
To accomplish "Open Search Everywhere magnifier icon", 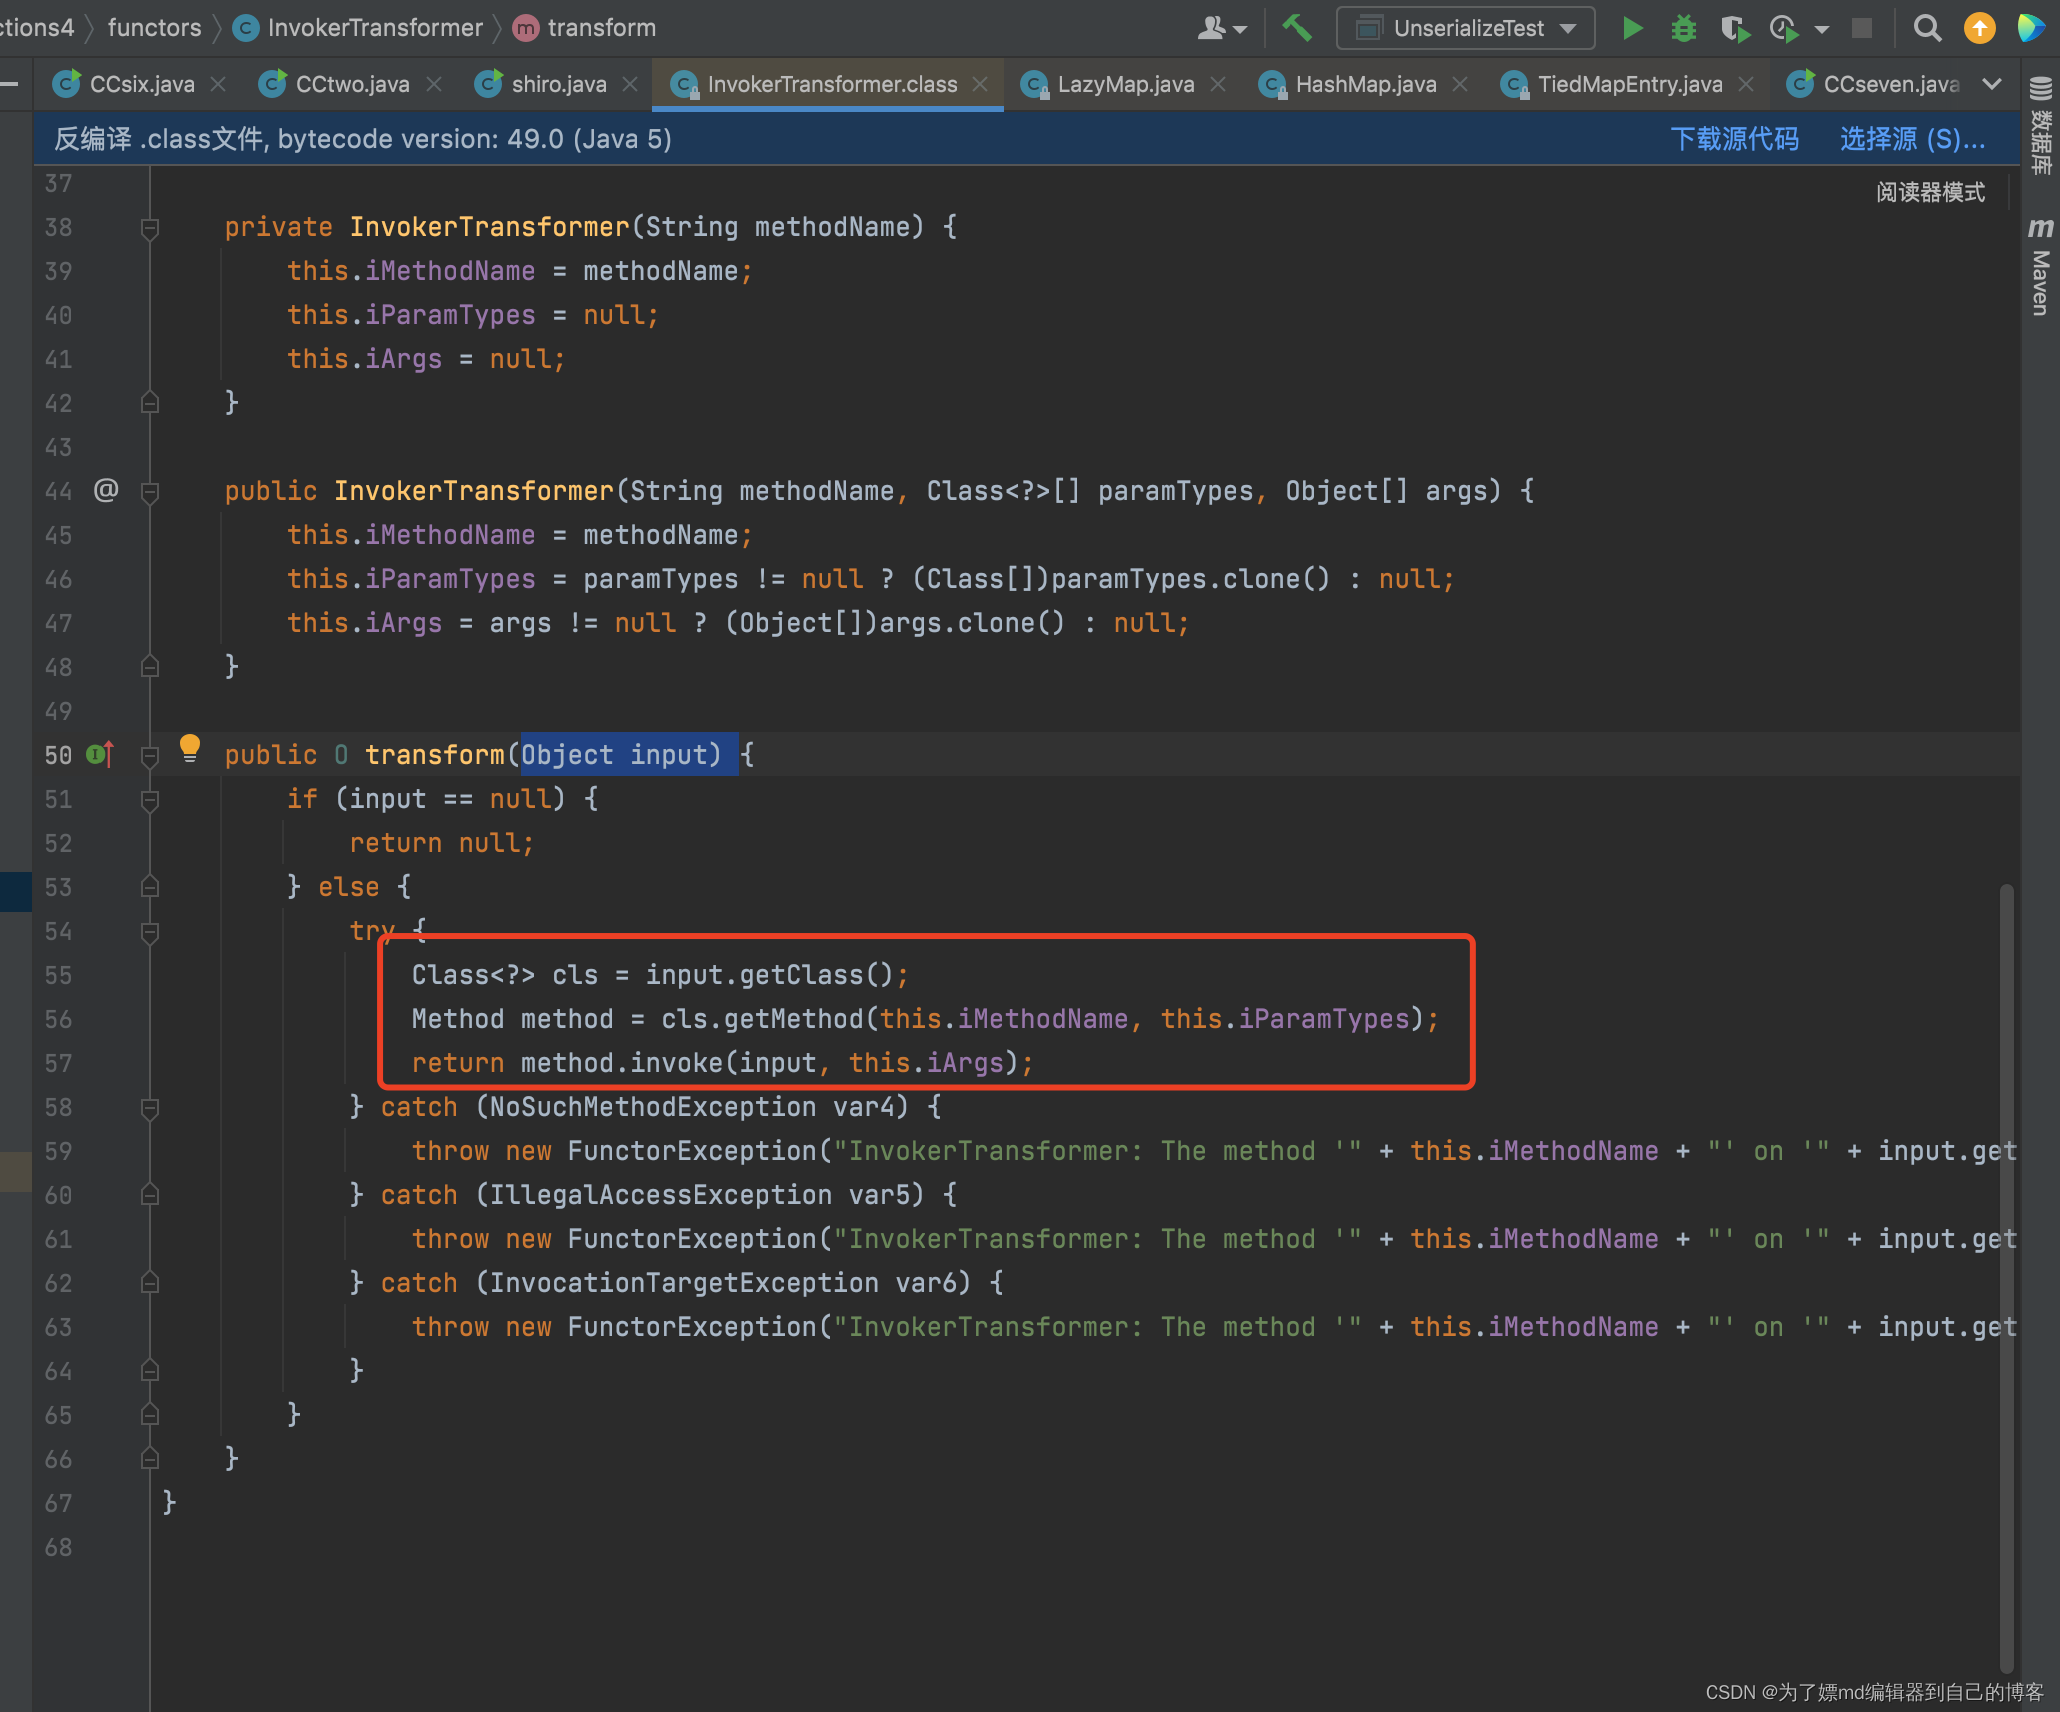I will click(1927, 28).
